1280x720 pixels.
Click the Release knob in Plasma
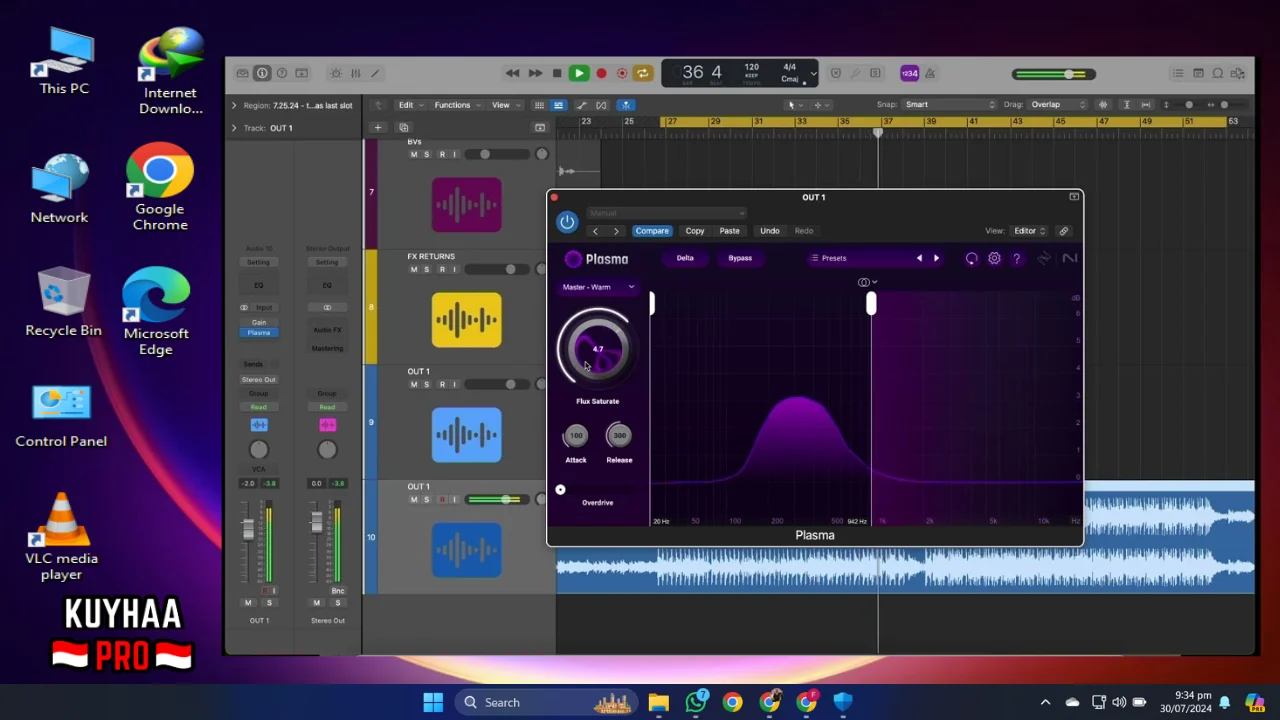tap(619, 436)
